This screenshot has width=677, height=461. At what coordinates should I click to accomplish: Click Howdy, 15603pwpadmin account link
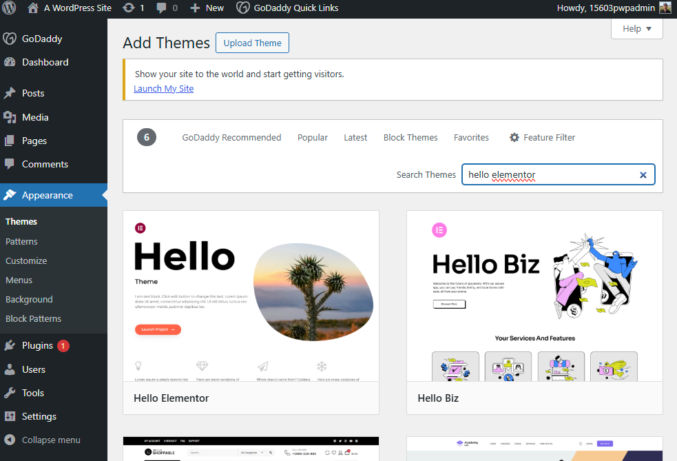click(605, 8)
